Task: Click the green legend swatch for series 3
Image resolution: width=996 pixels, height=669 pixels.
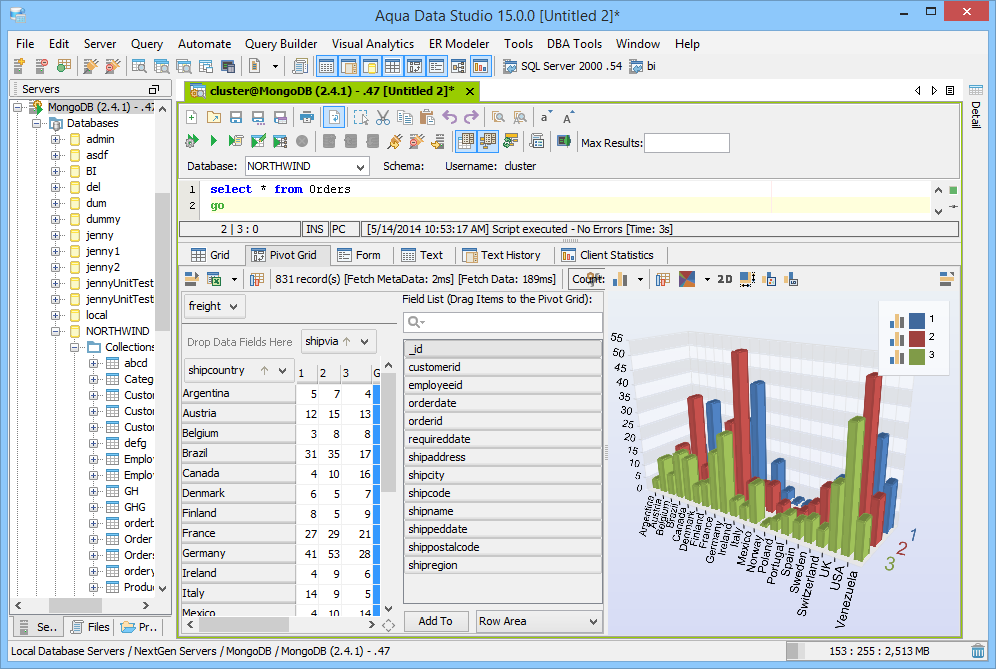Action: [917, 356]
